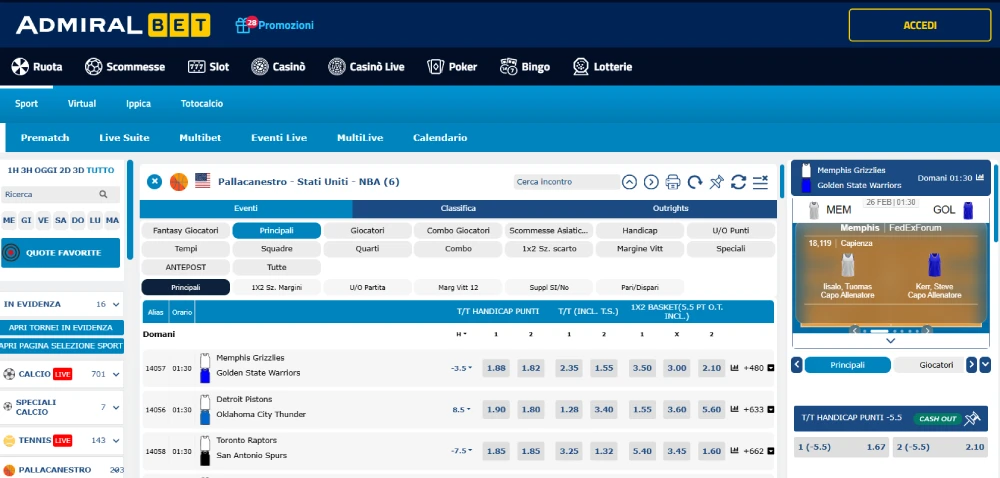Screen dimensions: 1000x478
Task: Click the Casinò chip icon
Action: click(260, 66)
